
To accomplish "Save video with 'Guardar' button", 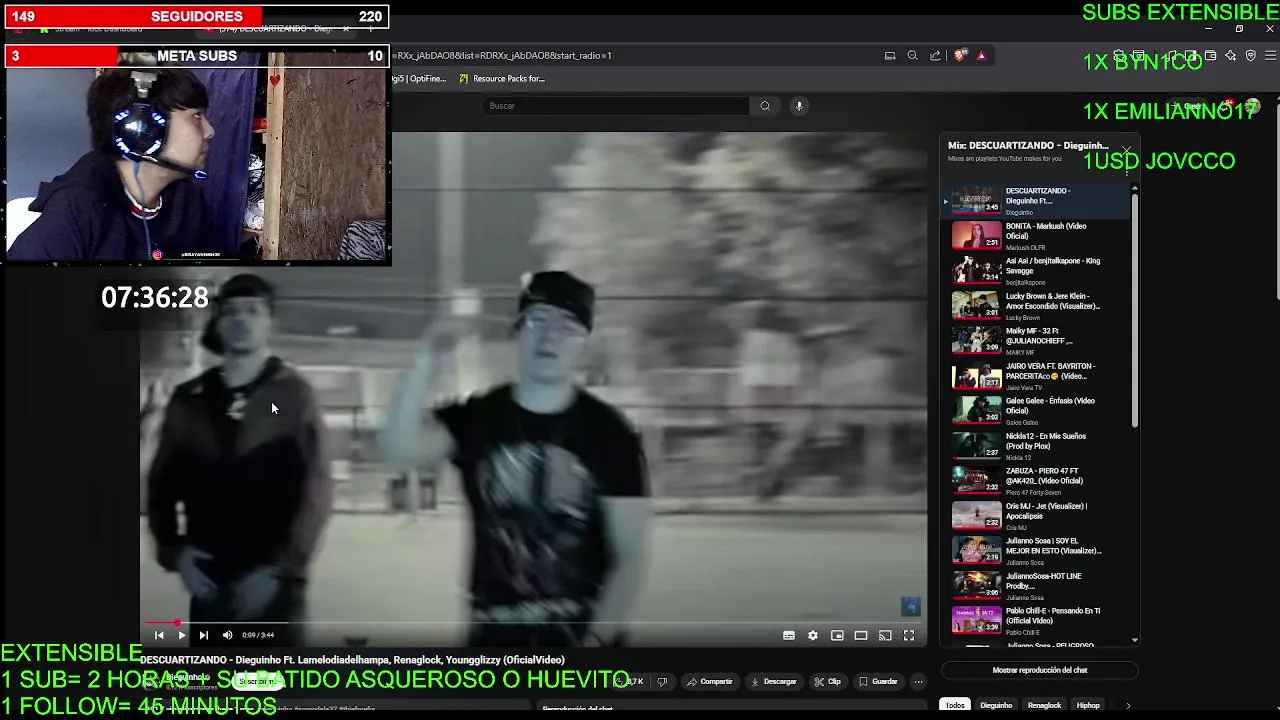I will point(878,682).
